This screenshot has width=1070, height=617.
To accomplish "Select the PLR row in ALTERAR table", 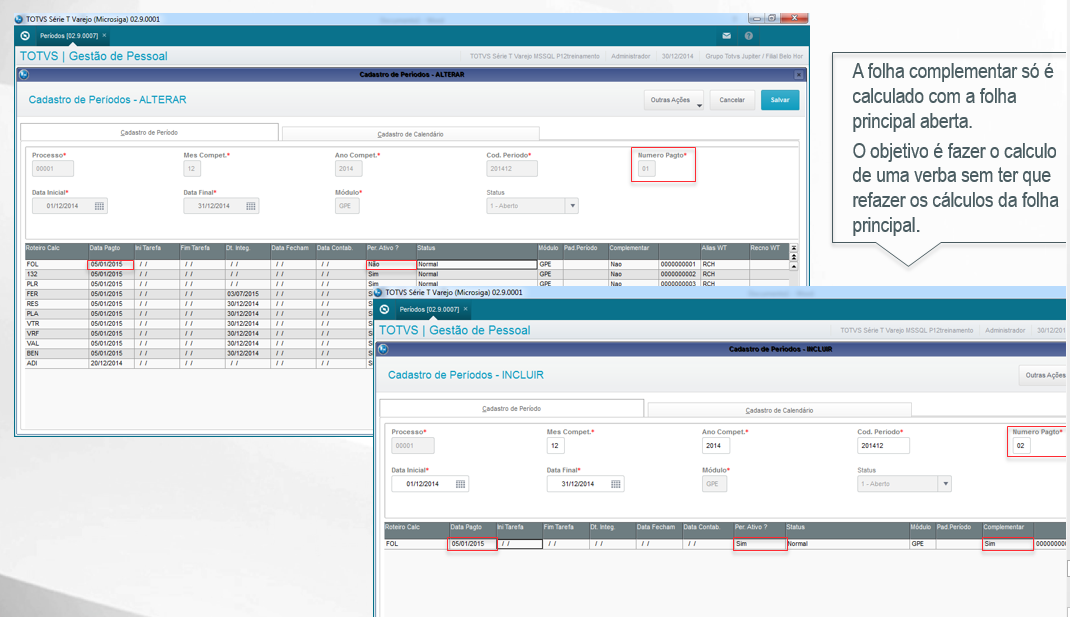I will (407, 284).
